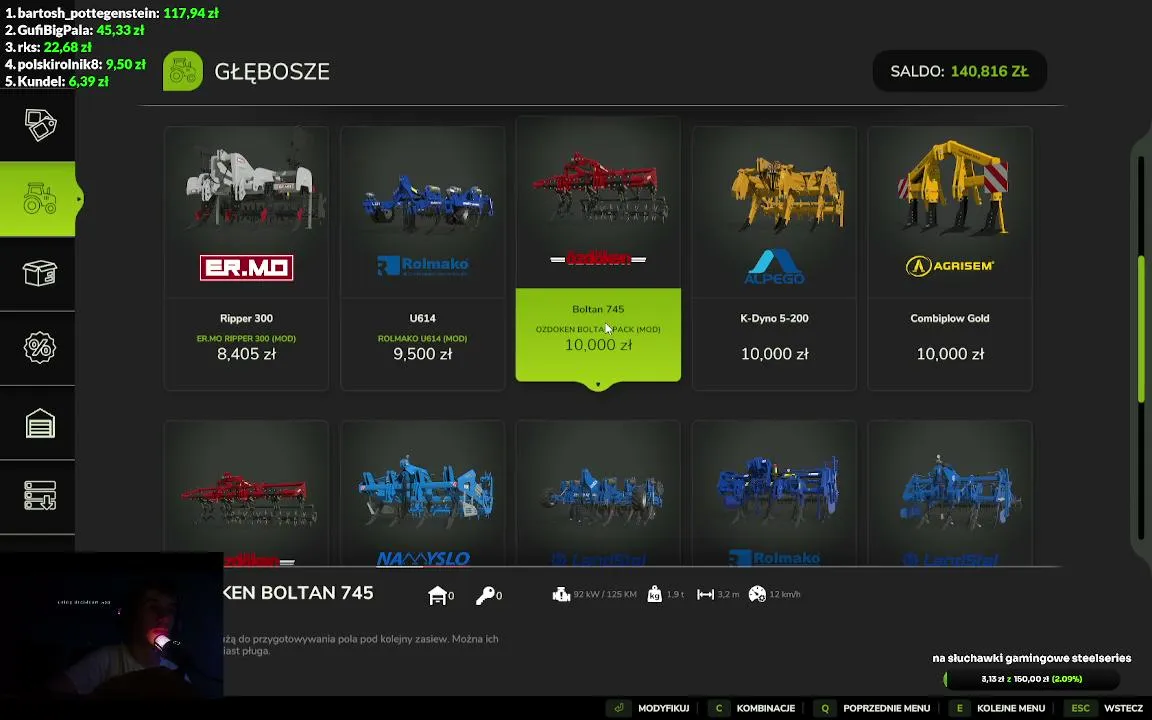1152x720 pixels.
Task: Click the ER.MO RIPPER 300 (MOD) label
Action: tap(246, 339)
